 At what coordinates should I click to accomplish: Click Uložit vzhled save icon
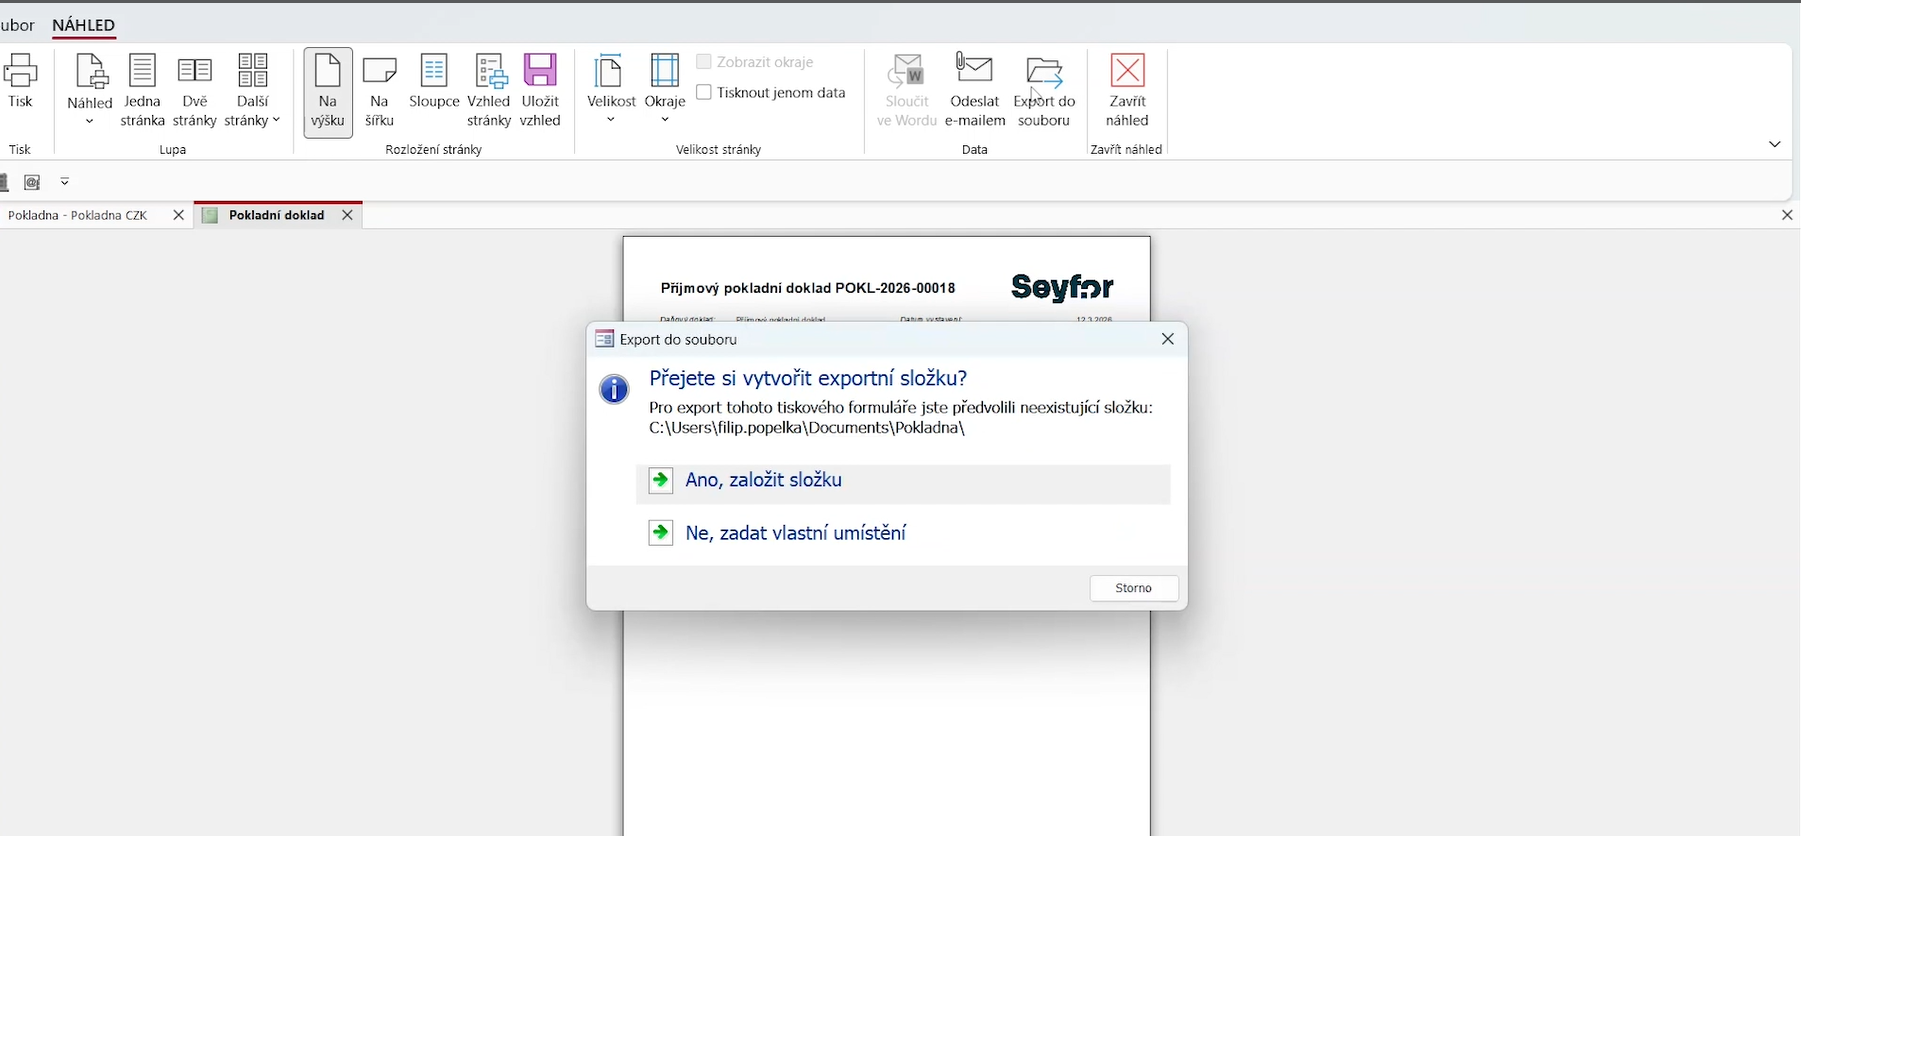point(540,72)
